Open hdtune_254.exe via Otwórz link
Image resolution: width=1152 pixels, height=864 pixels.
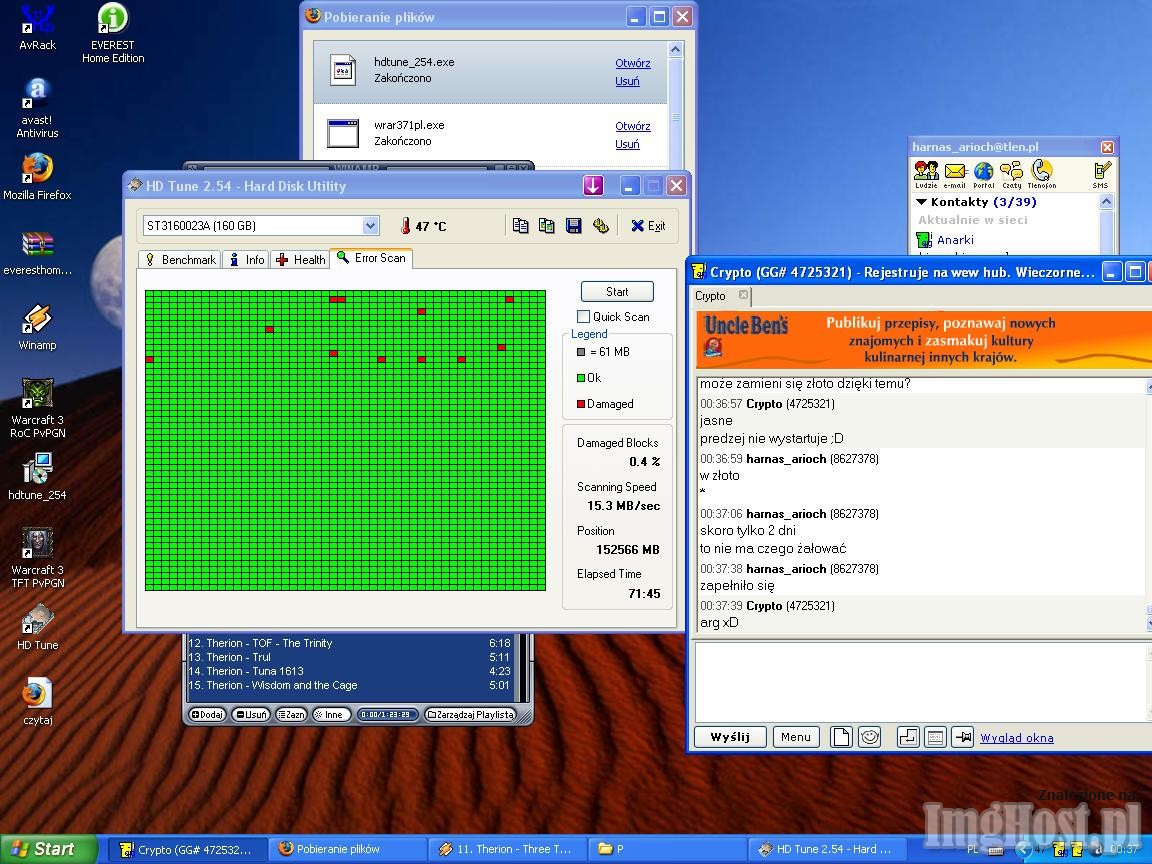pyautogui.click(x=633, y=63)
